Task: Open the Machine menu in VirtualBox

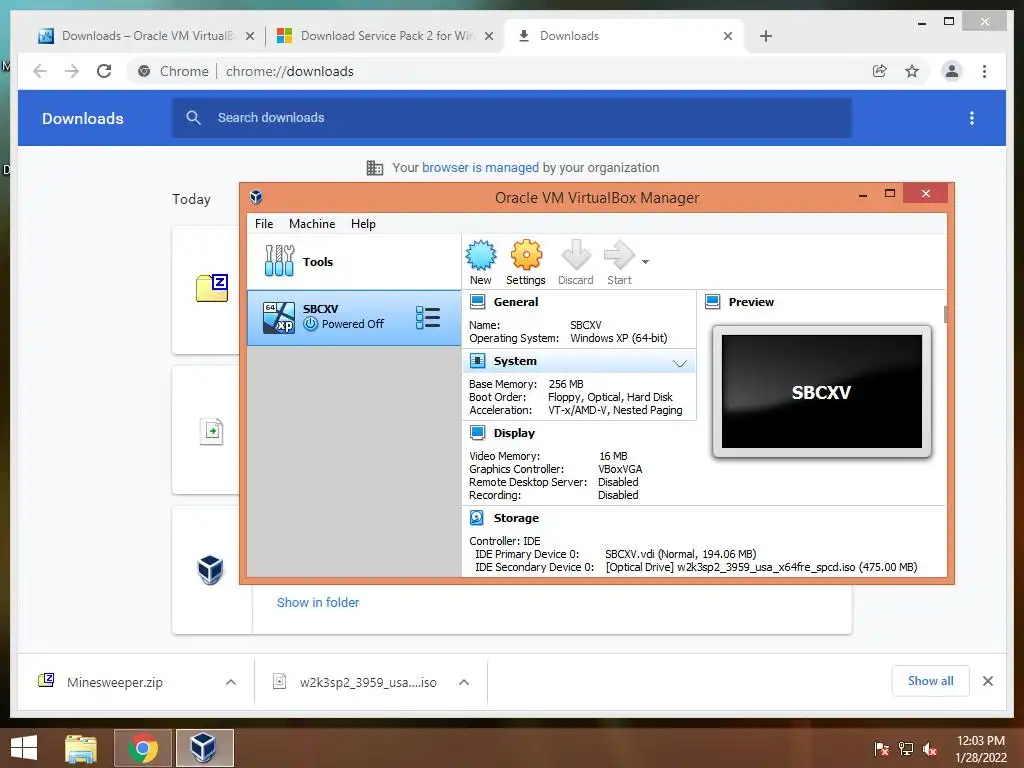Action: pos(312,223)
